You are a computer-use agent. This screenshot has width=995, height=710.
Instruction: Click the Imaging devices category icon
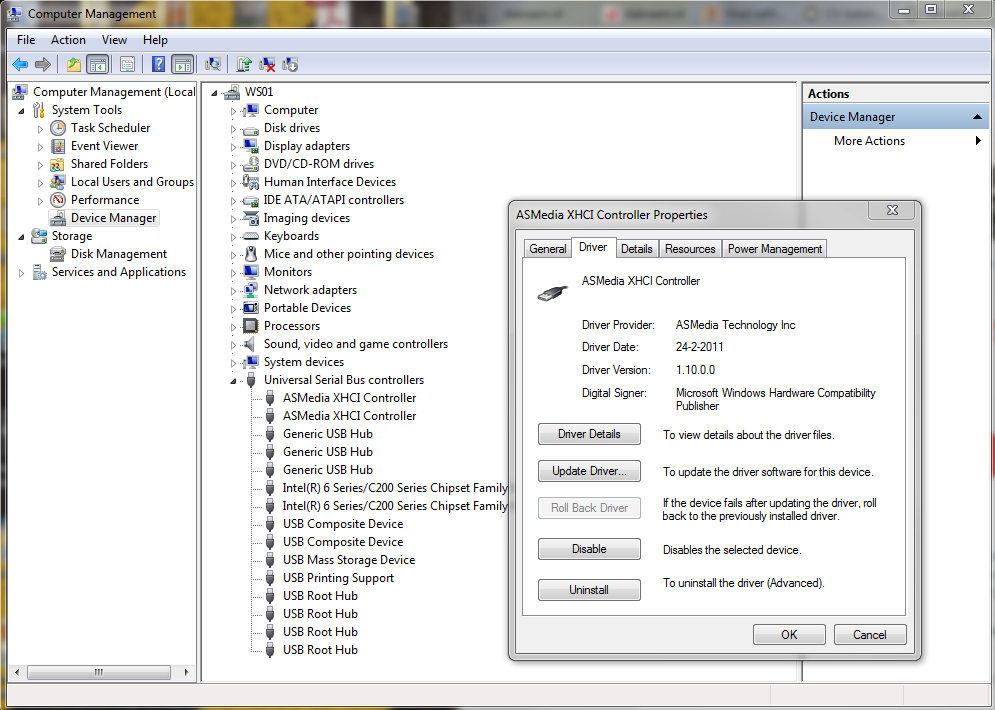(251, 218)
